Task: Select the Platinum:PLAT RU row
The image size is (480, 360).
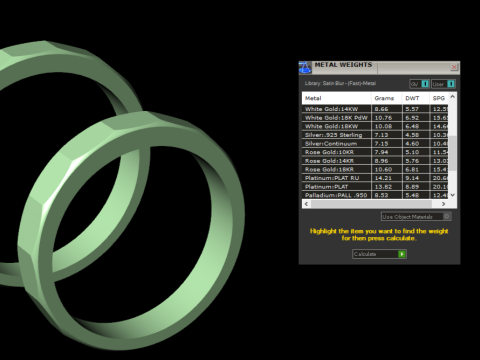Action: point(375,178)
